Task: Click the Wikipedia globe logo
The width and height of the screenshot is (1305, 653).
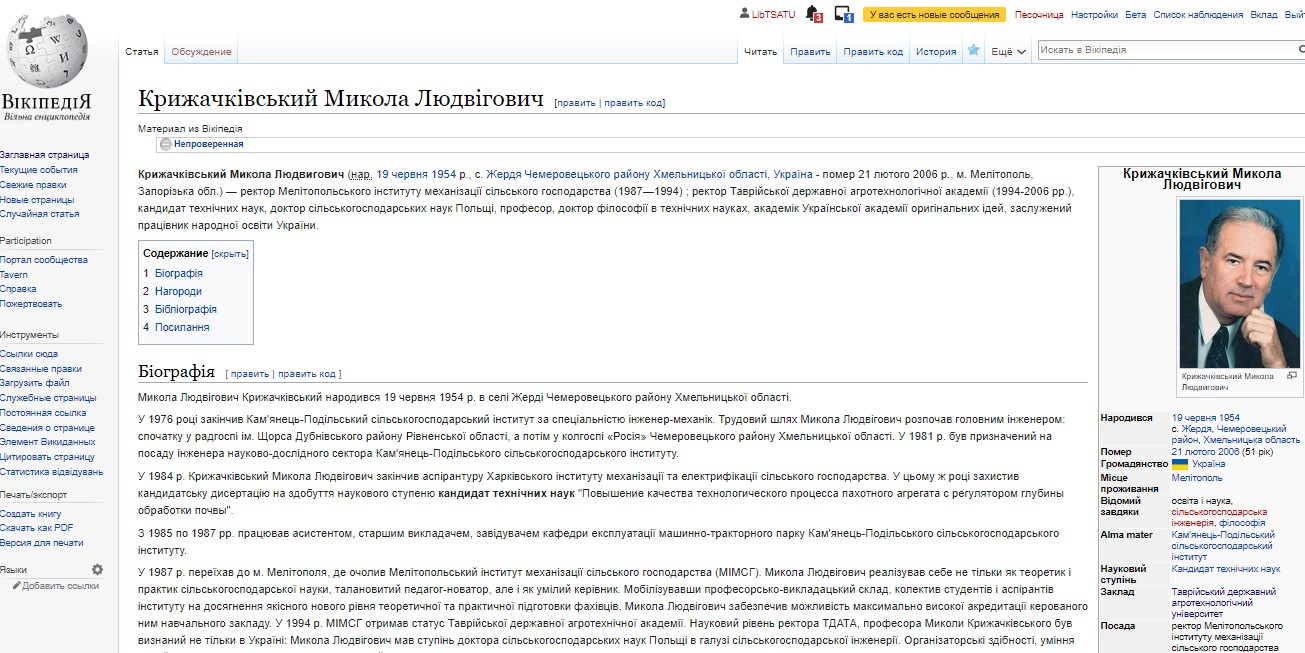Action: tap(47, 52)
